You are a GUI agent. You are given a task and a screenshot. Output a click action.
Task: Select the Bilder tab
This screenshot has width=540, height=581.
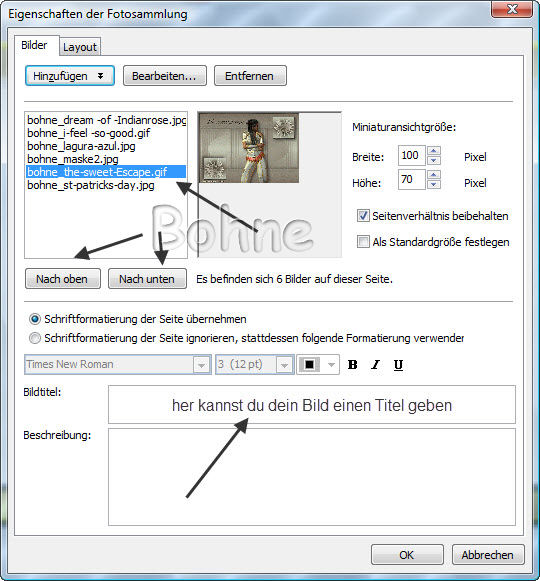[34, 45]
